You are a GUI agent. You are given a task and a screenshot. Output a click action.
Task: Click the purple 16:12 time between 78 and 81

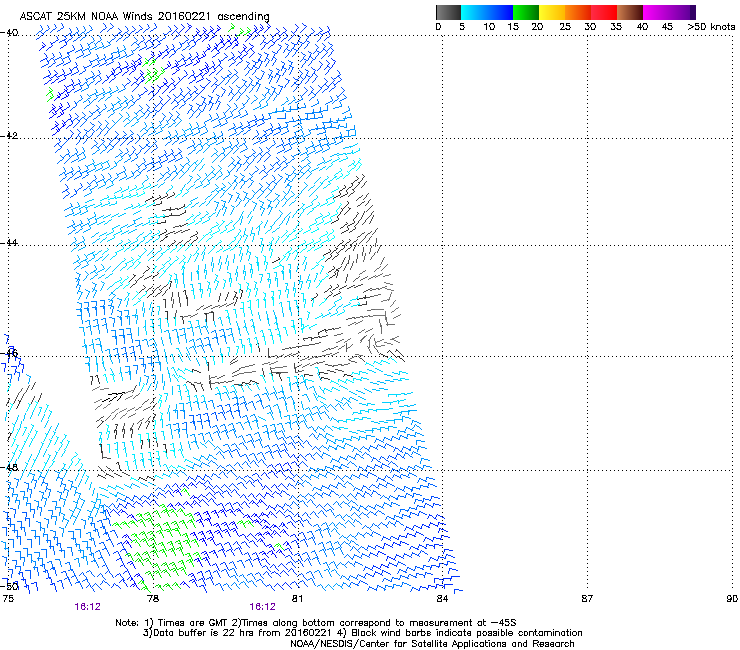click(x=262, y=607)
